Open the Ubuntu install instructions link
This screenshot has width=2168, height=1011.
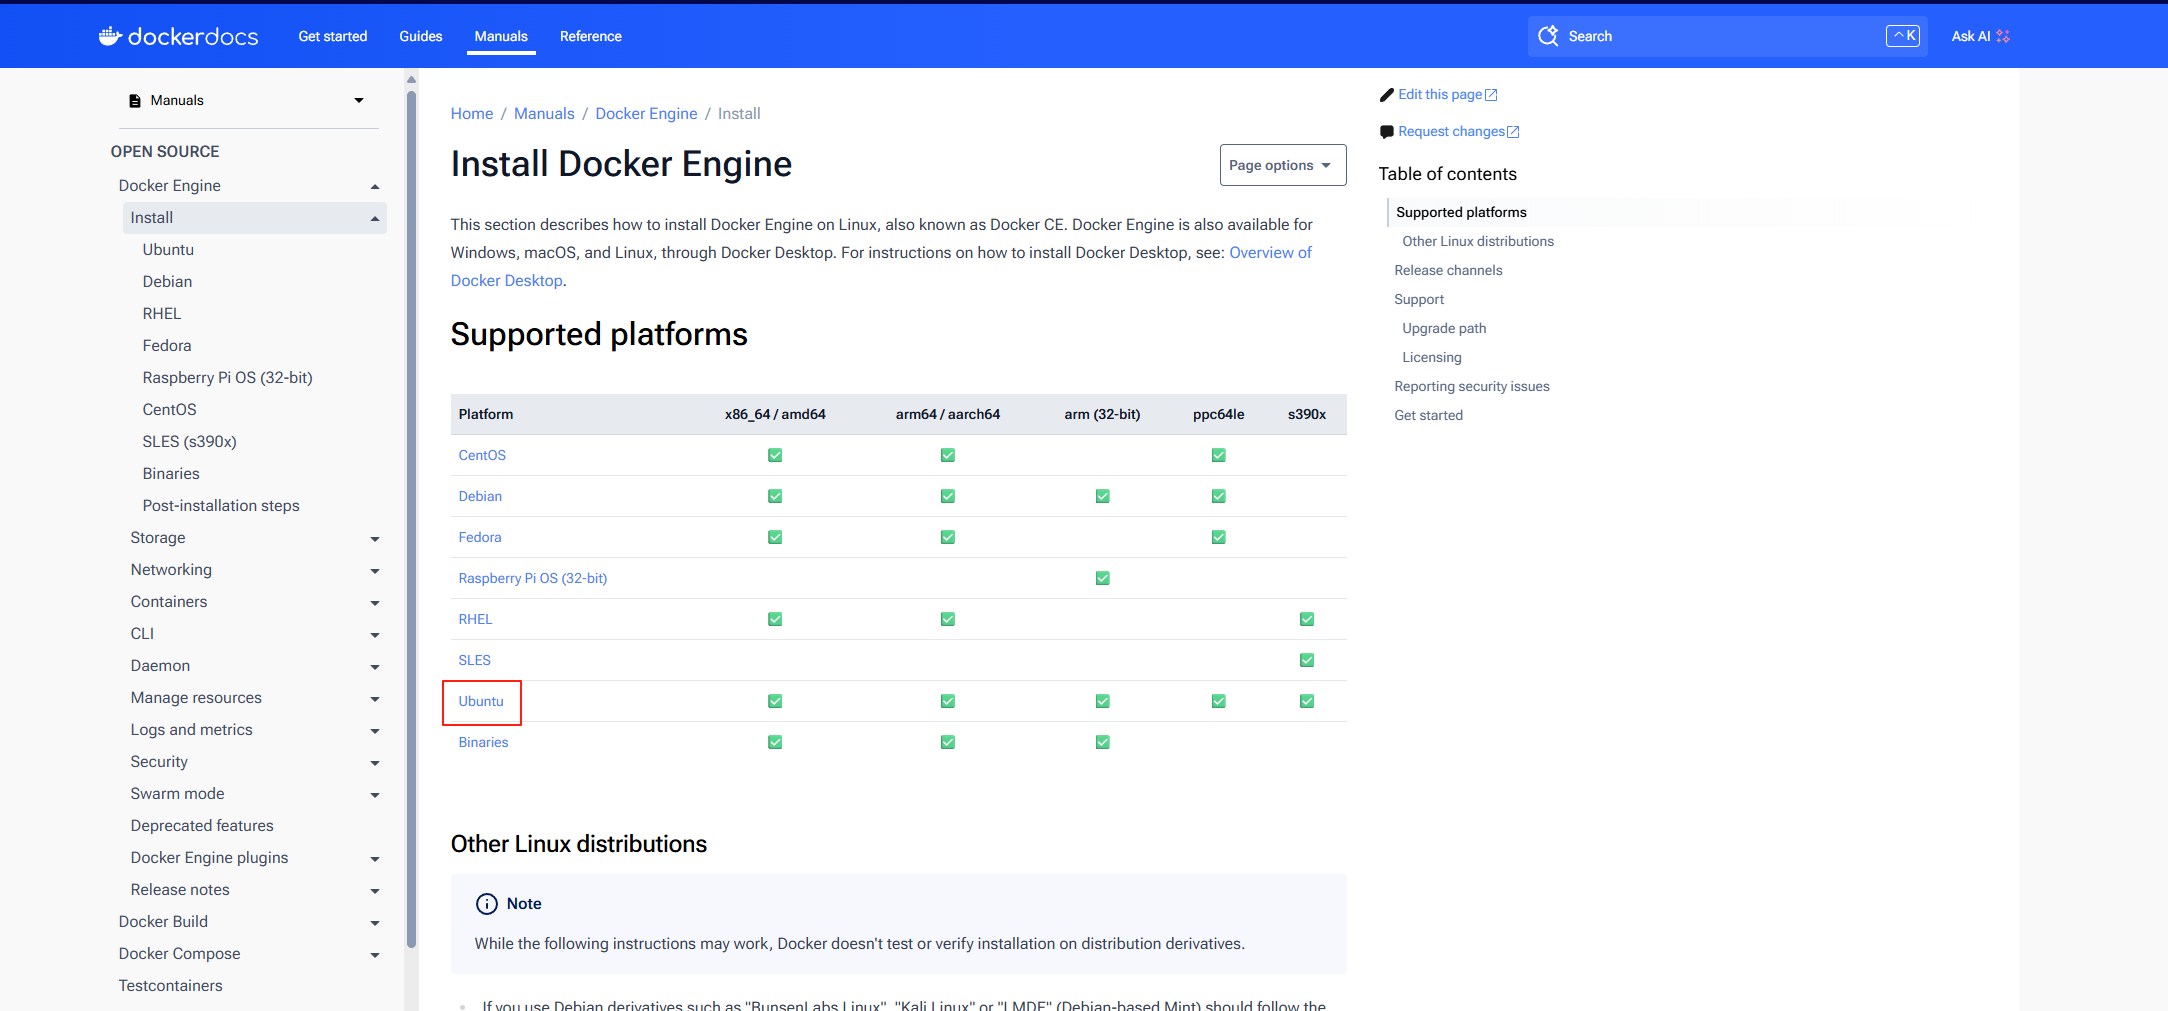[481, 701]
